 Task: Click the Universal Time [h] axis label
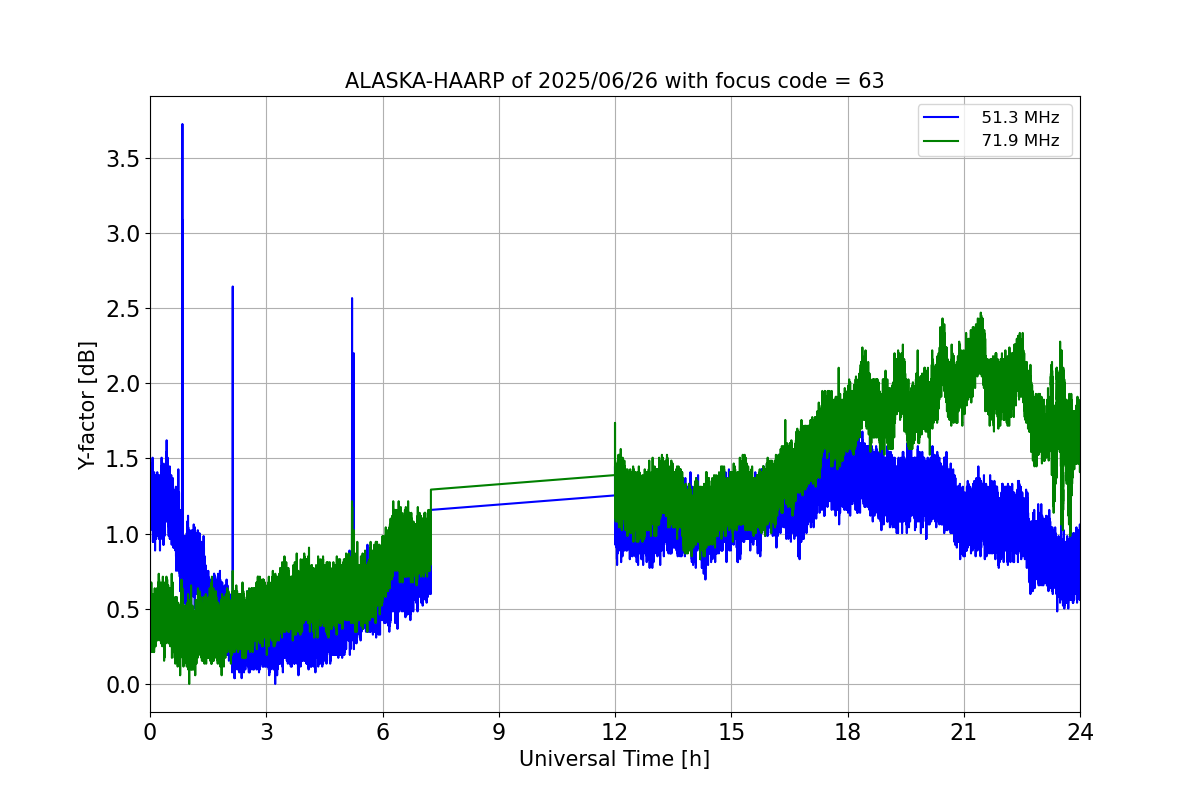tap(614, 759)
